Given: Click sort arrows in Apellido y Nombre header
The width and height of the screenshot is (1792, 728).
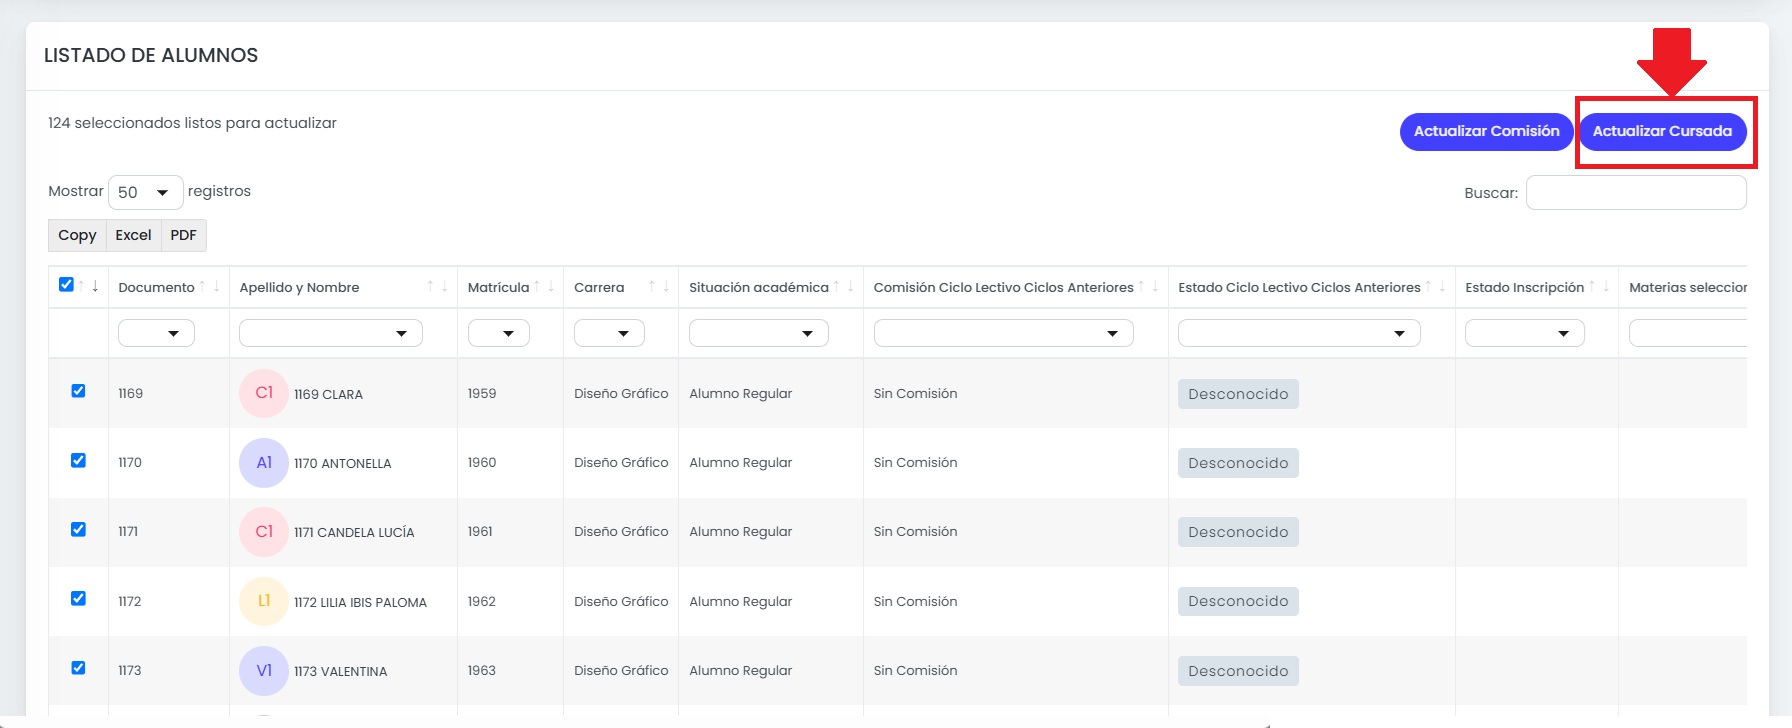Looking at the screenshot, I should (x=437, y=287).
